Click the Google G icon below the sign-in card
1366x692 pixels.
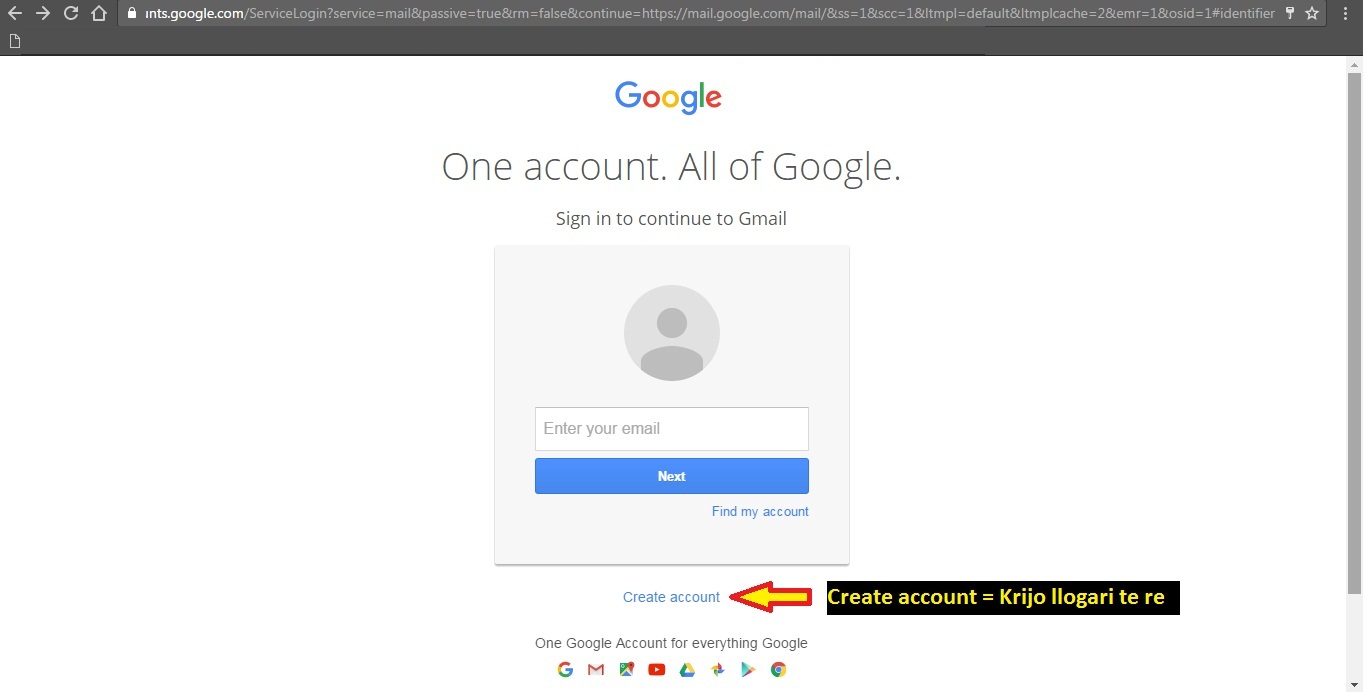coord(565,670)
